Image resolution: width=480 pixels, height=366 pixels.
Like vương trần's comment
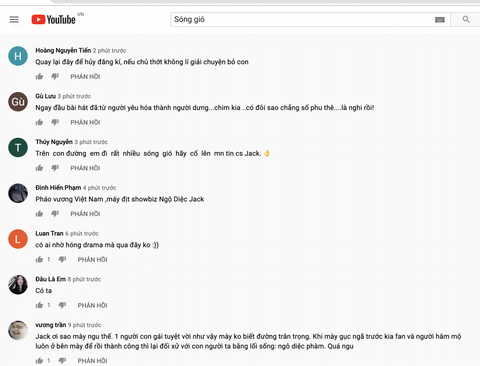[x=39, y=361]
